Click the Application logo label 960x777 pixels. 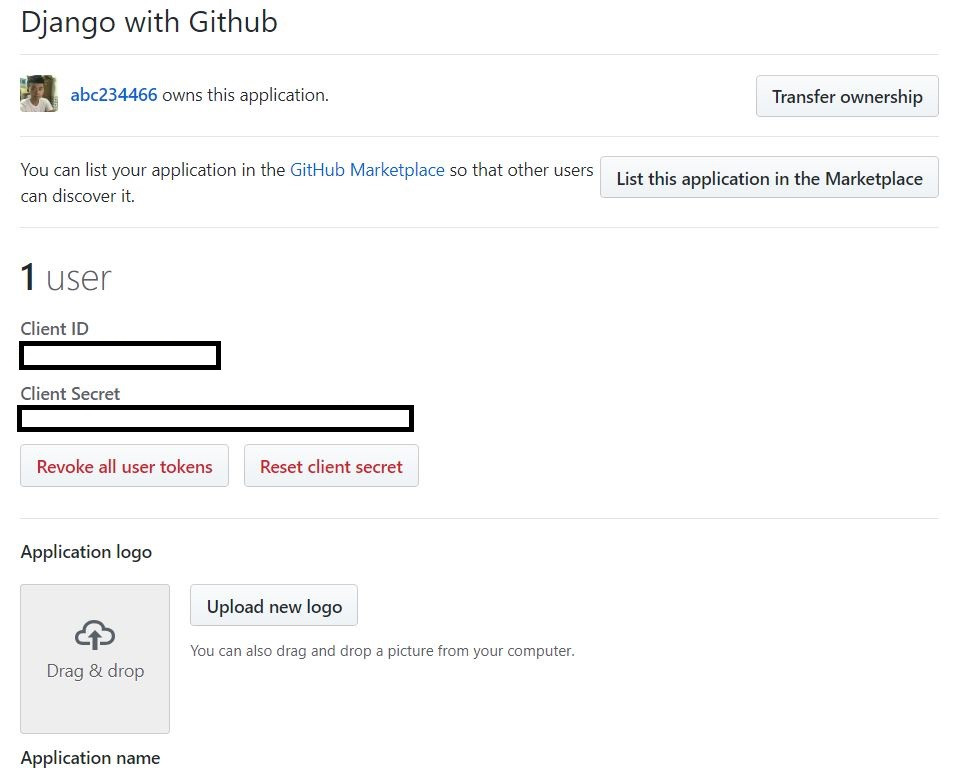pyautogui.click(x=86, y=552)
